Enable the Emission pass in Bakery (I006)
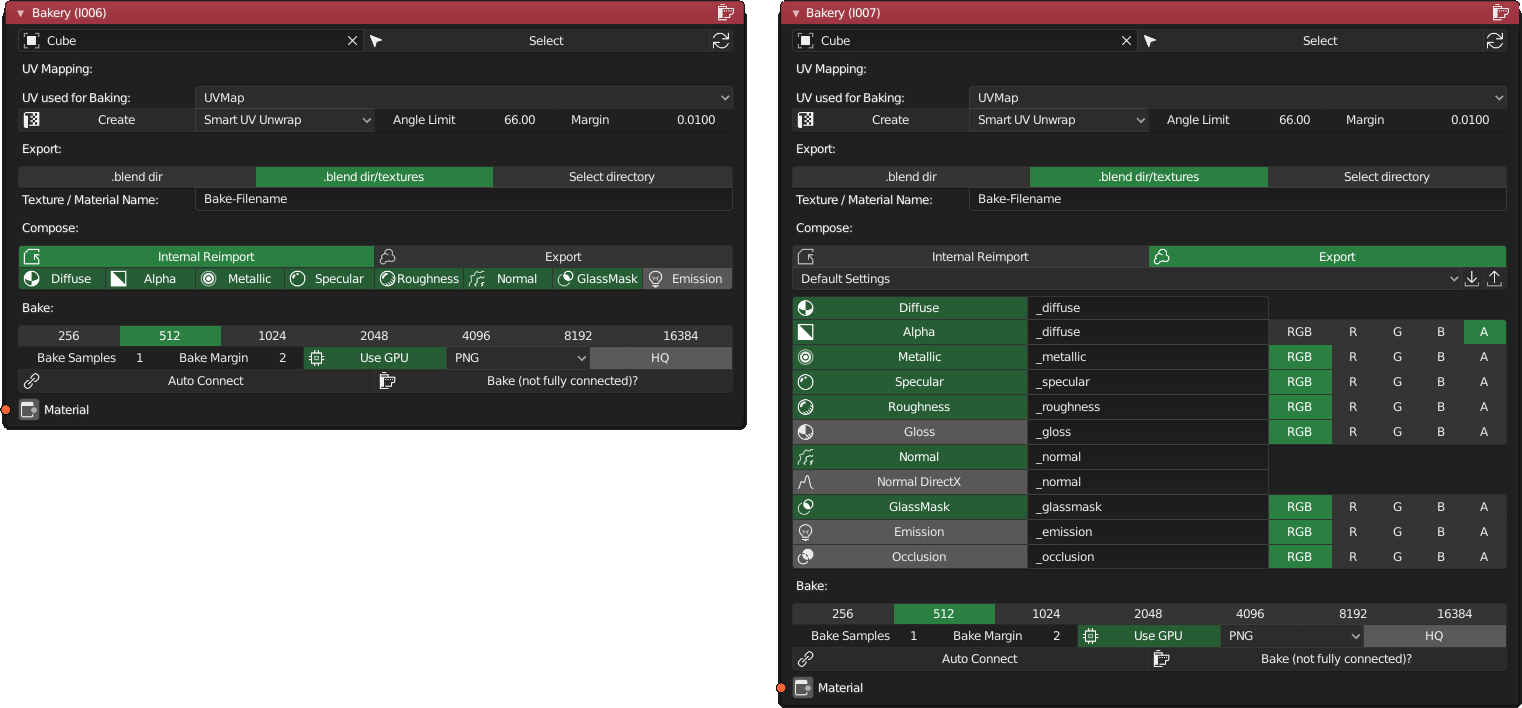The width and height of the screenshot is (1522, 708). tap(688, 279)
